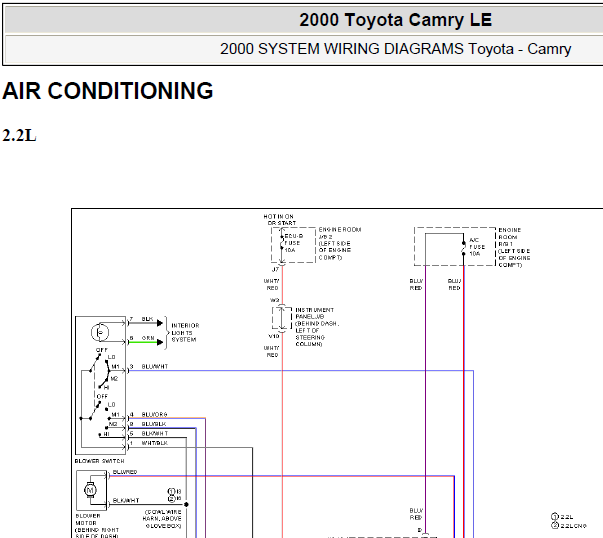Screen dimensions: 603x538
Task: Click 'HOT IN ON OR START' label
Action: click(x=280, y=220)
